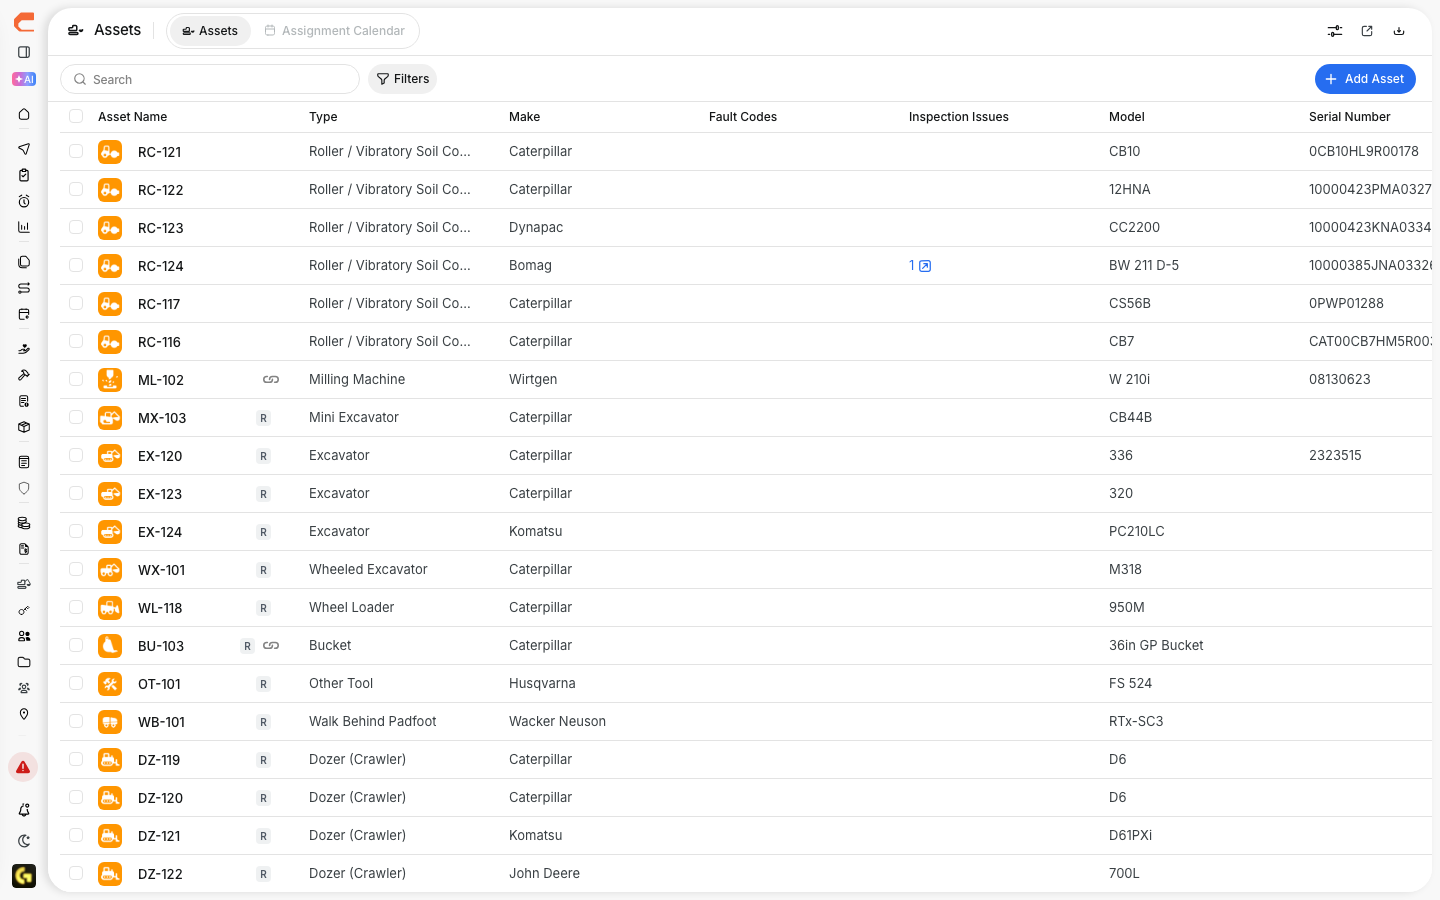
Task: Select the BU-103 row checkbox
Action: [x=76, y=646]
